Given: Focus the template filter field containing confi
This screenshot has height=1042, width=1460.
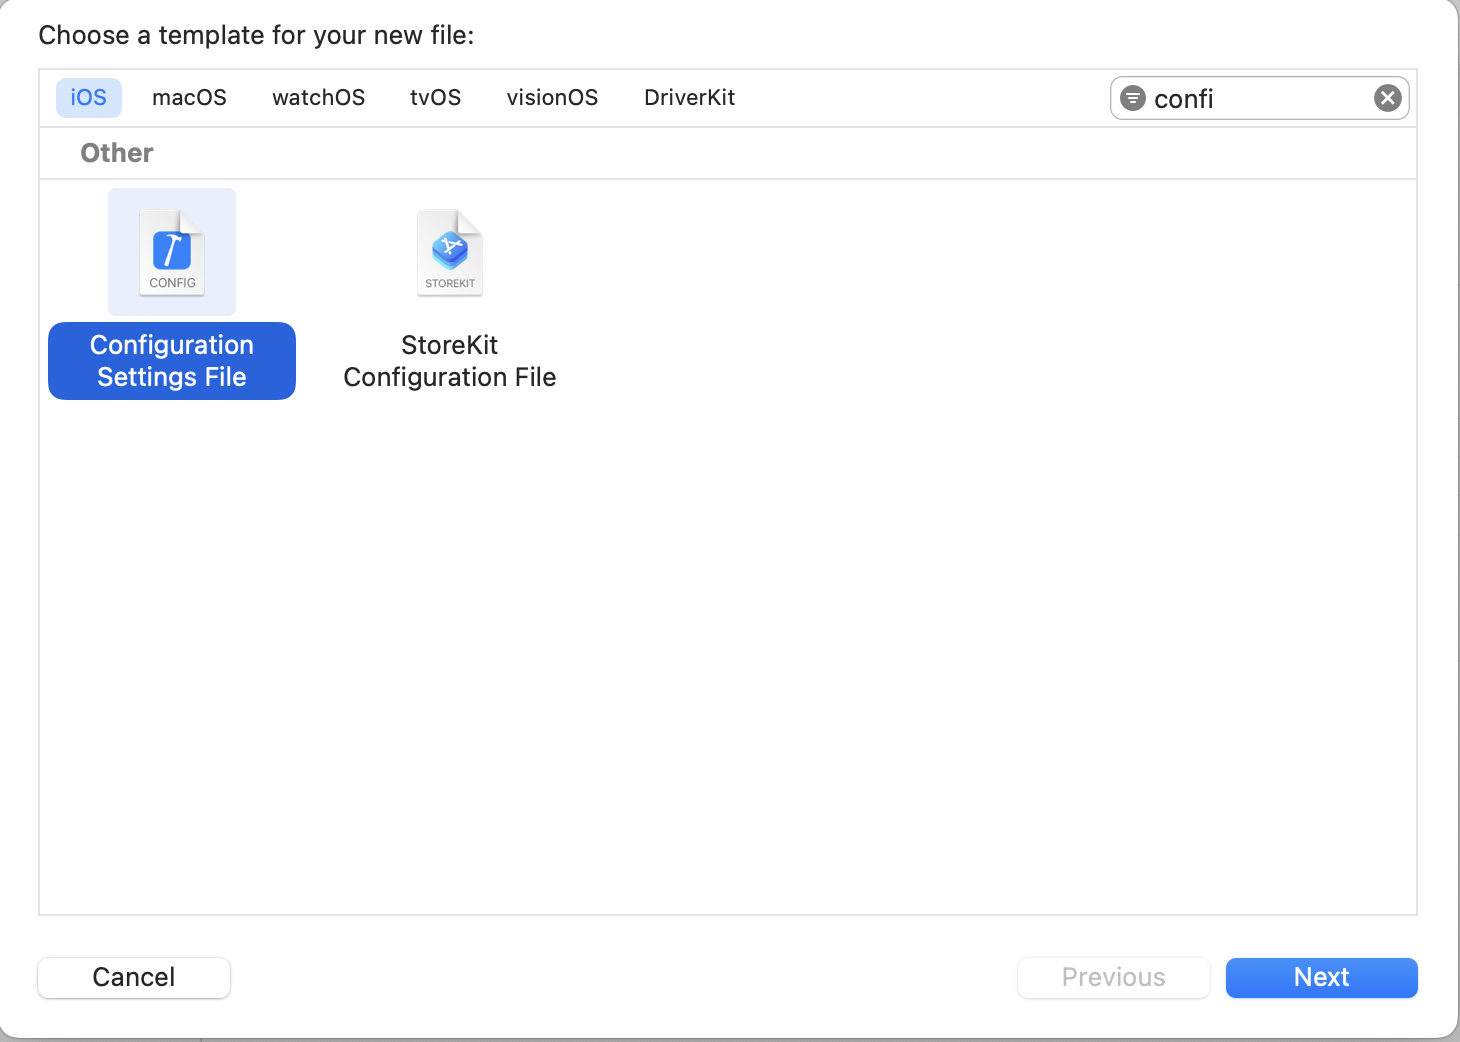Looking at the screenshot, I should click(x=1260, y=98).
